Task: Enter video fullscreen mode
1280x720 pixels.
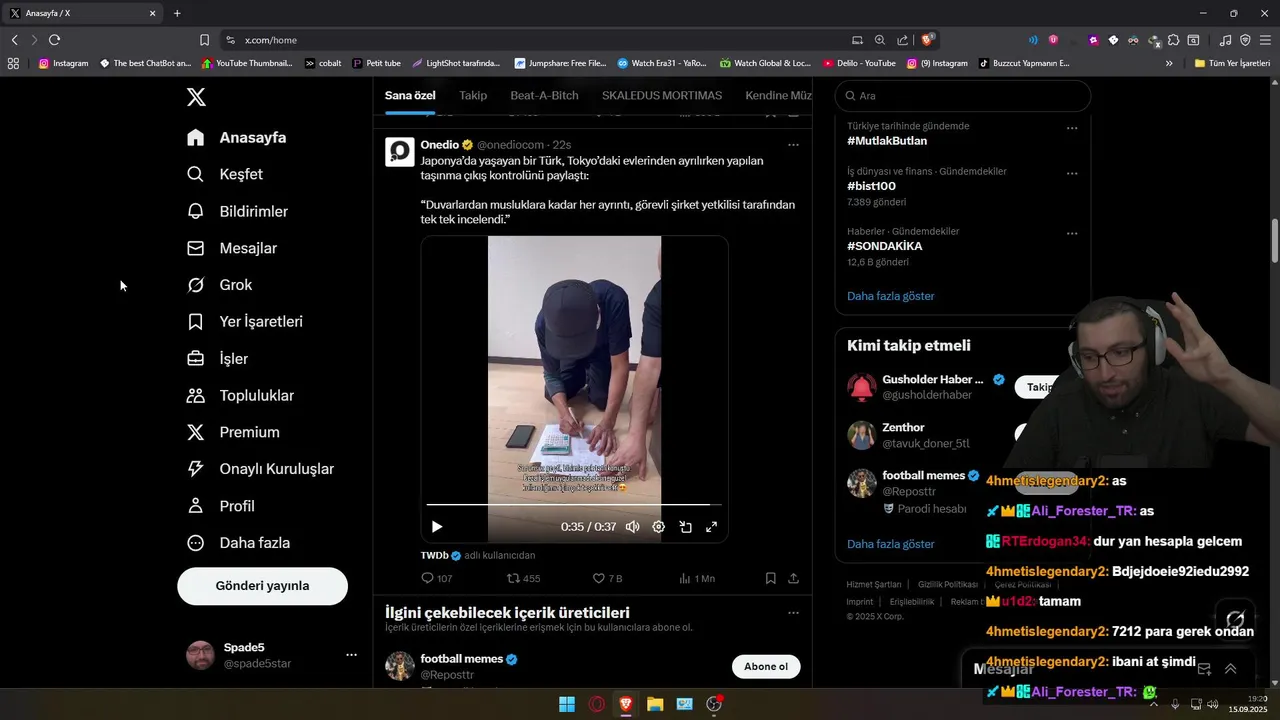Action: pyautogui.click(x=712, y=527)
